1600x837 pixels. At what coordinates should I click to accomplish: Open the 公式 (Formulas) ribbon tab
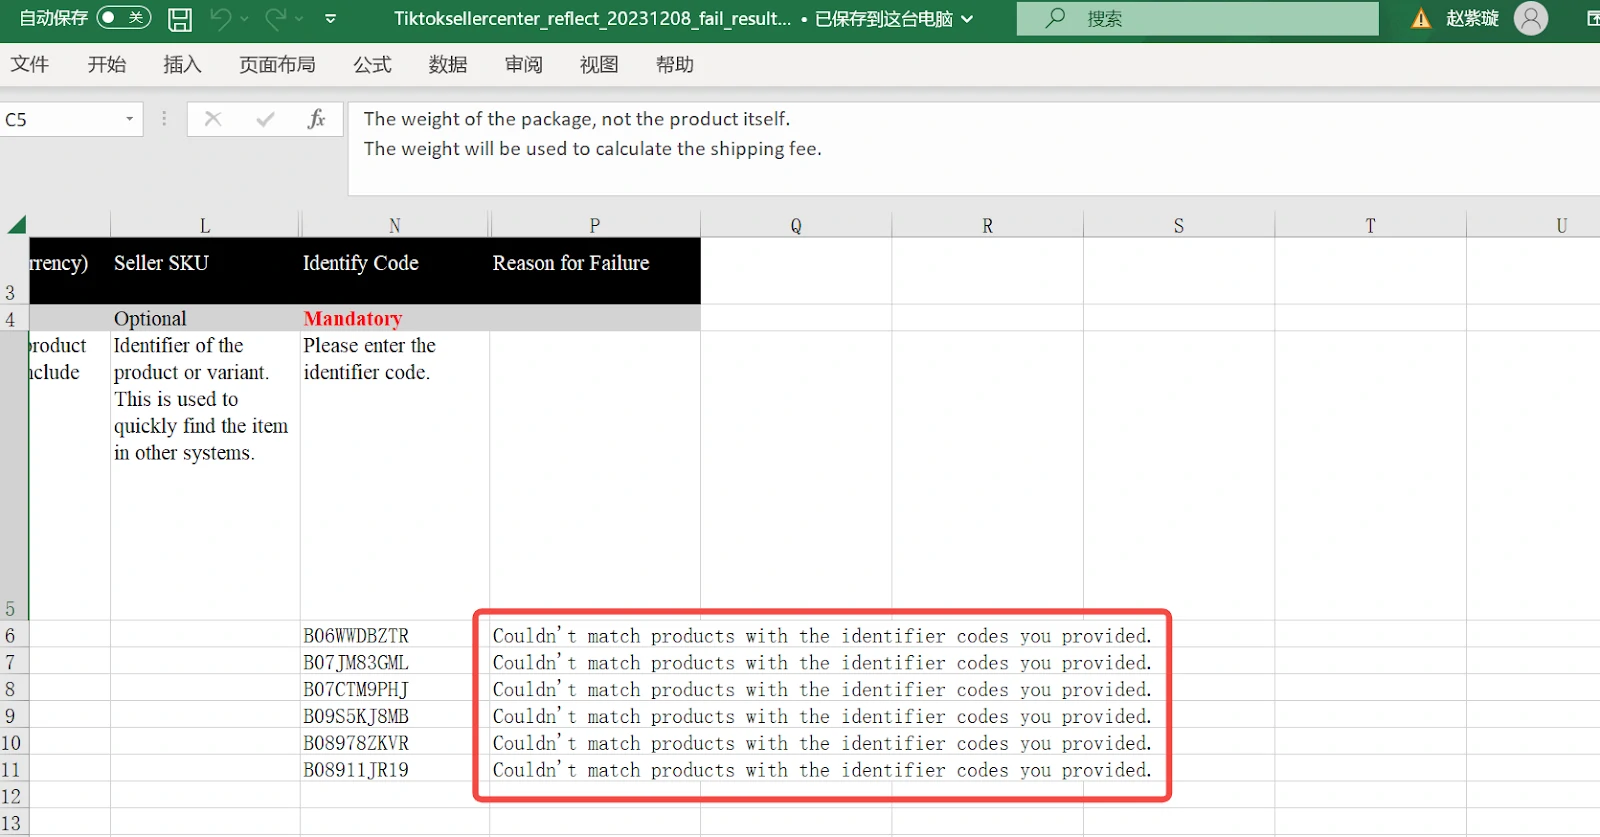(x=372, y=65)
